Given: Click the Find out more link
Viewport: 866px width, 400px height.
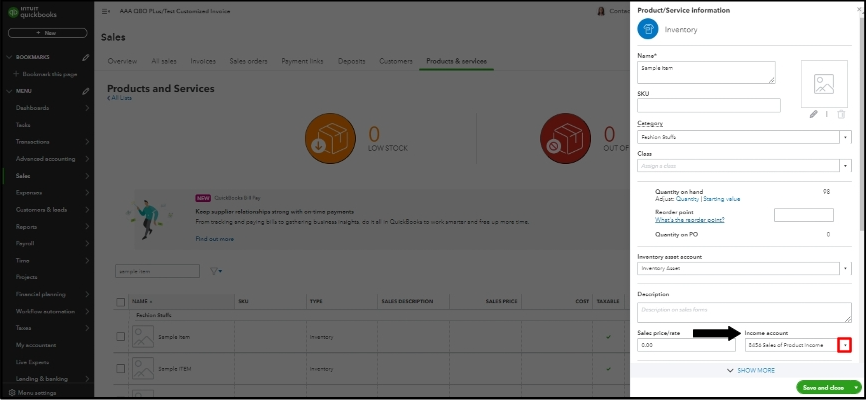Looking at the screenshot, I should [214, 239].
